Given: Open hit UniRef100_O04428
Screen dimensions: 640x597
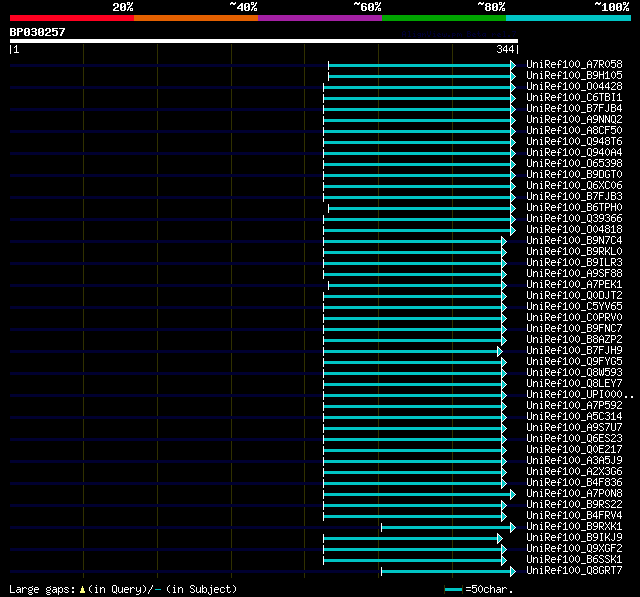Looking at the screenshot, I should point(574,87).
